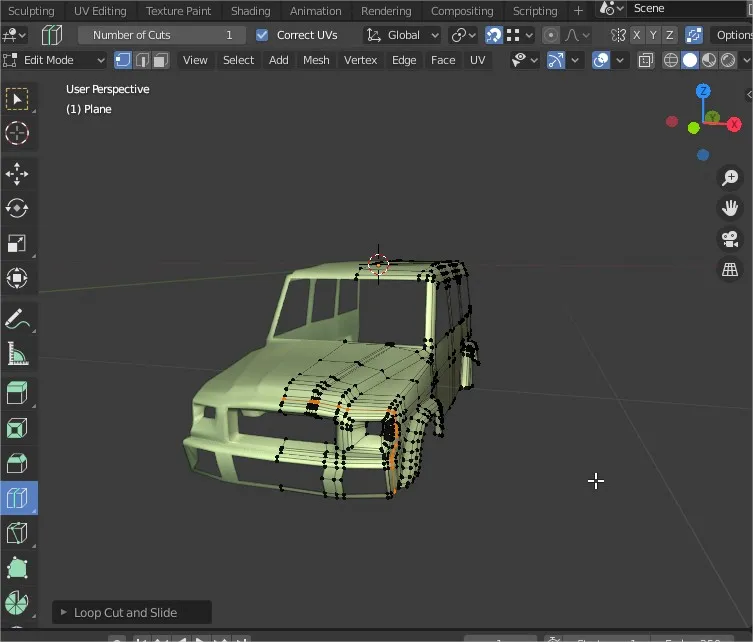Select the Scale tool
The width and height of the screenshot is (753, 642).
[17, 243]
